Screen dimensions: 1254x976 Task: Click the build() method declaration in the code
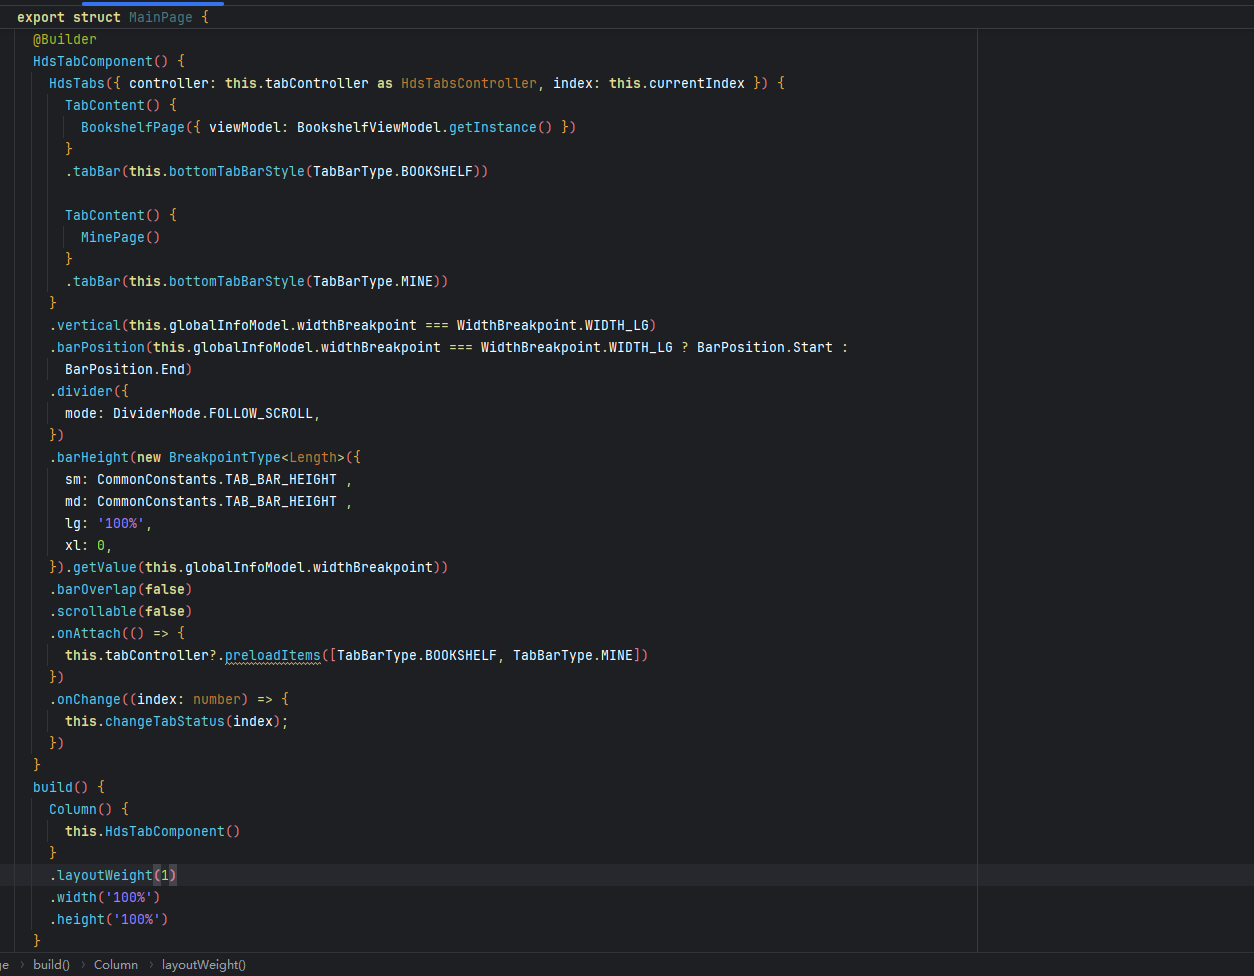pyautogui.click(x=61, y=787)
